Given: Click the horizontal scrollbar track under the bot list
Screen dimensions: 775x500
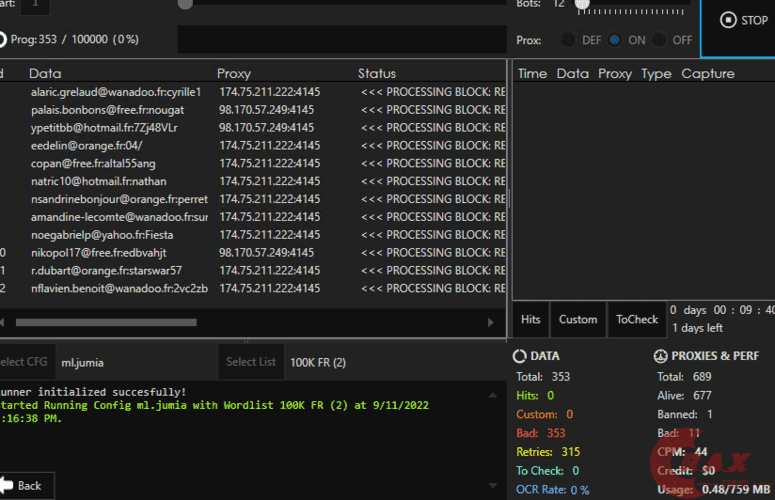Looking at the screenshot, I should point(300,322).
